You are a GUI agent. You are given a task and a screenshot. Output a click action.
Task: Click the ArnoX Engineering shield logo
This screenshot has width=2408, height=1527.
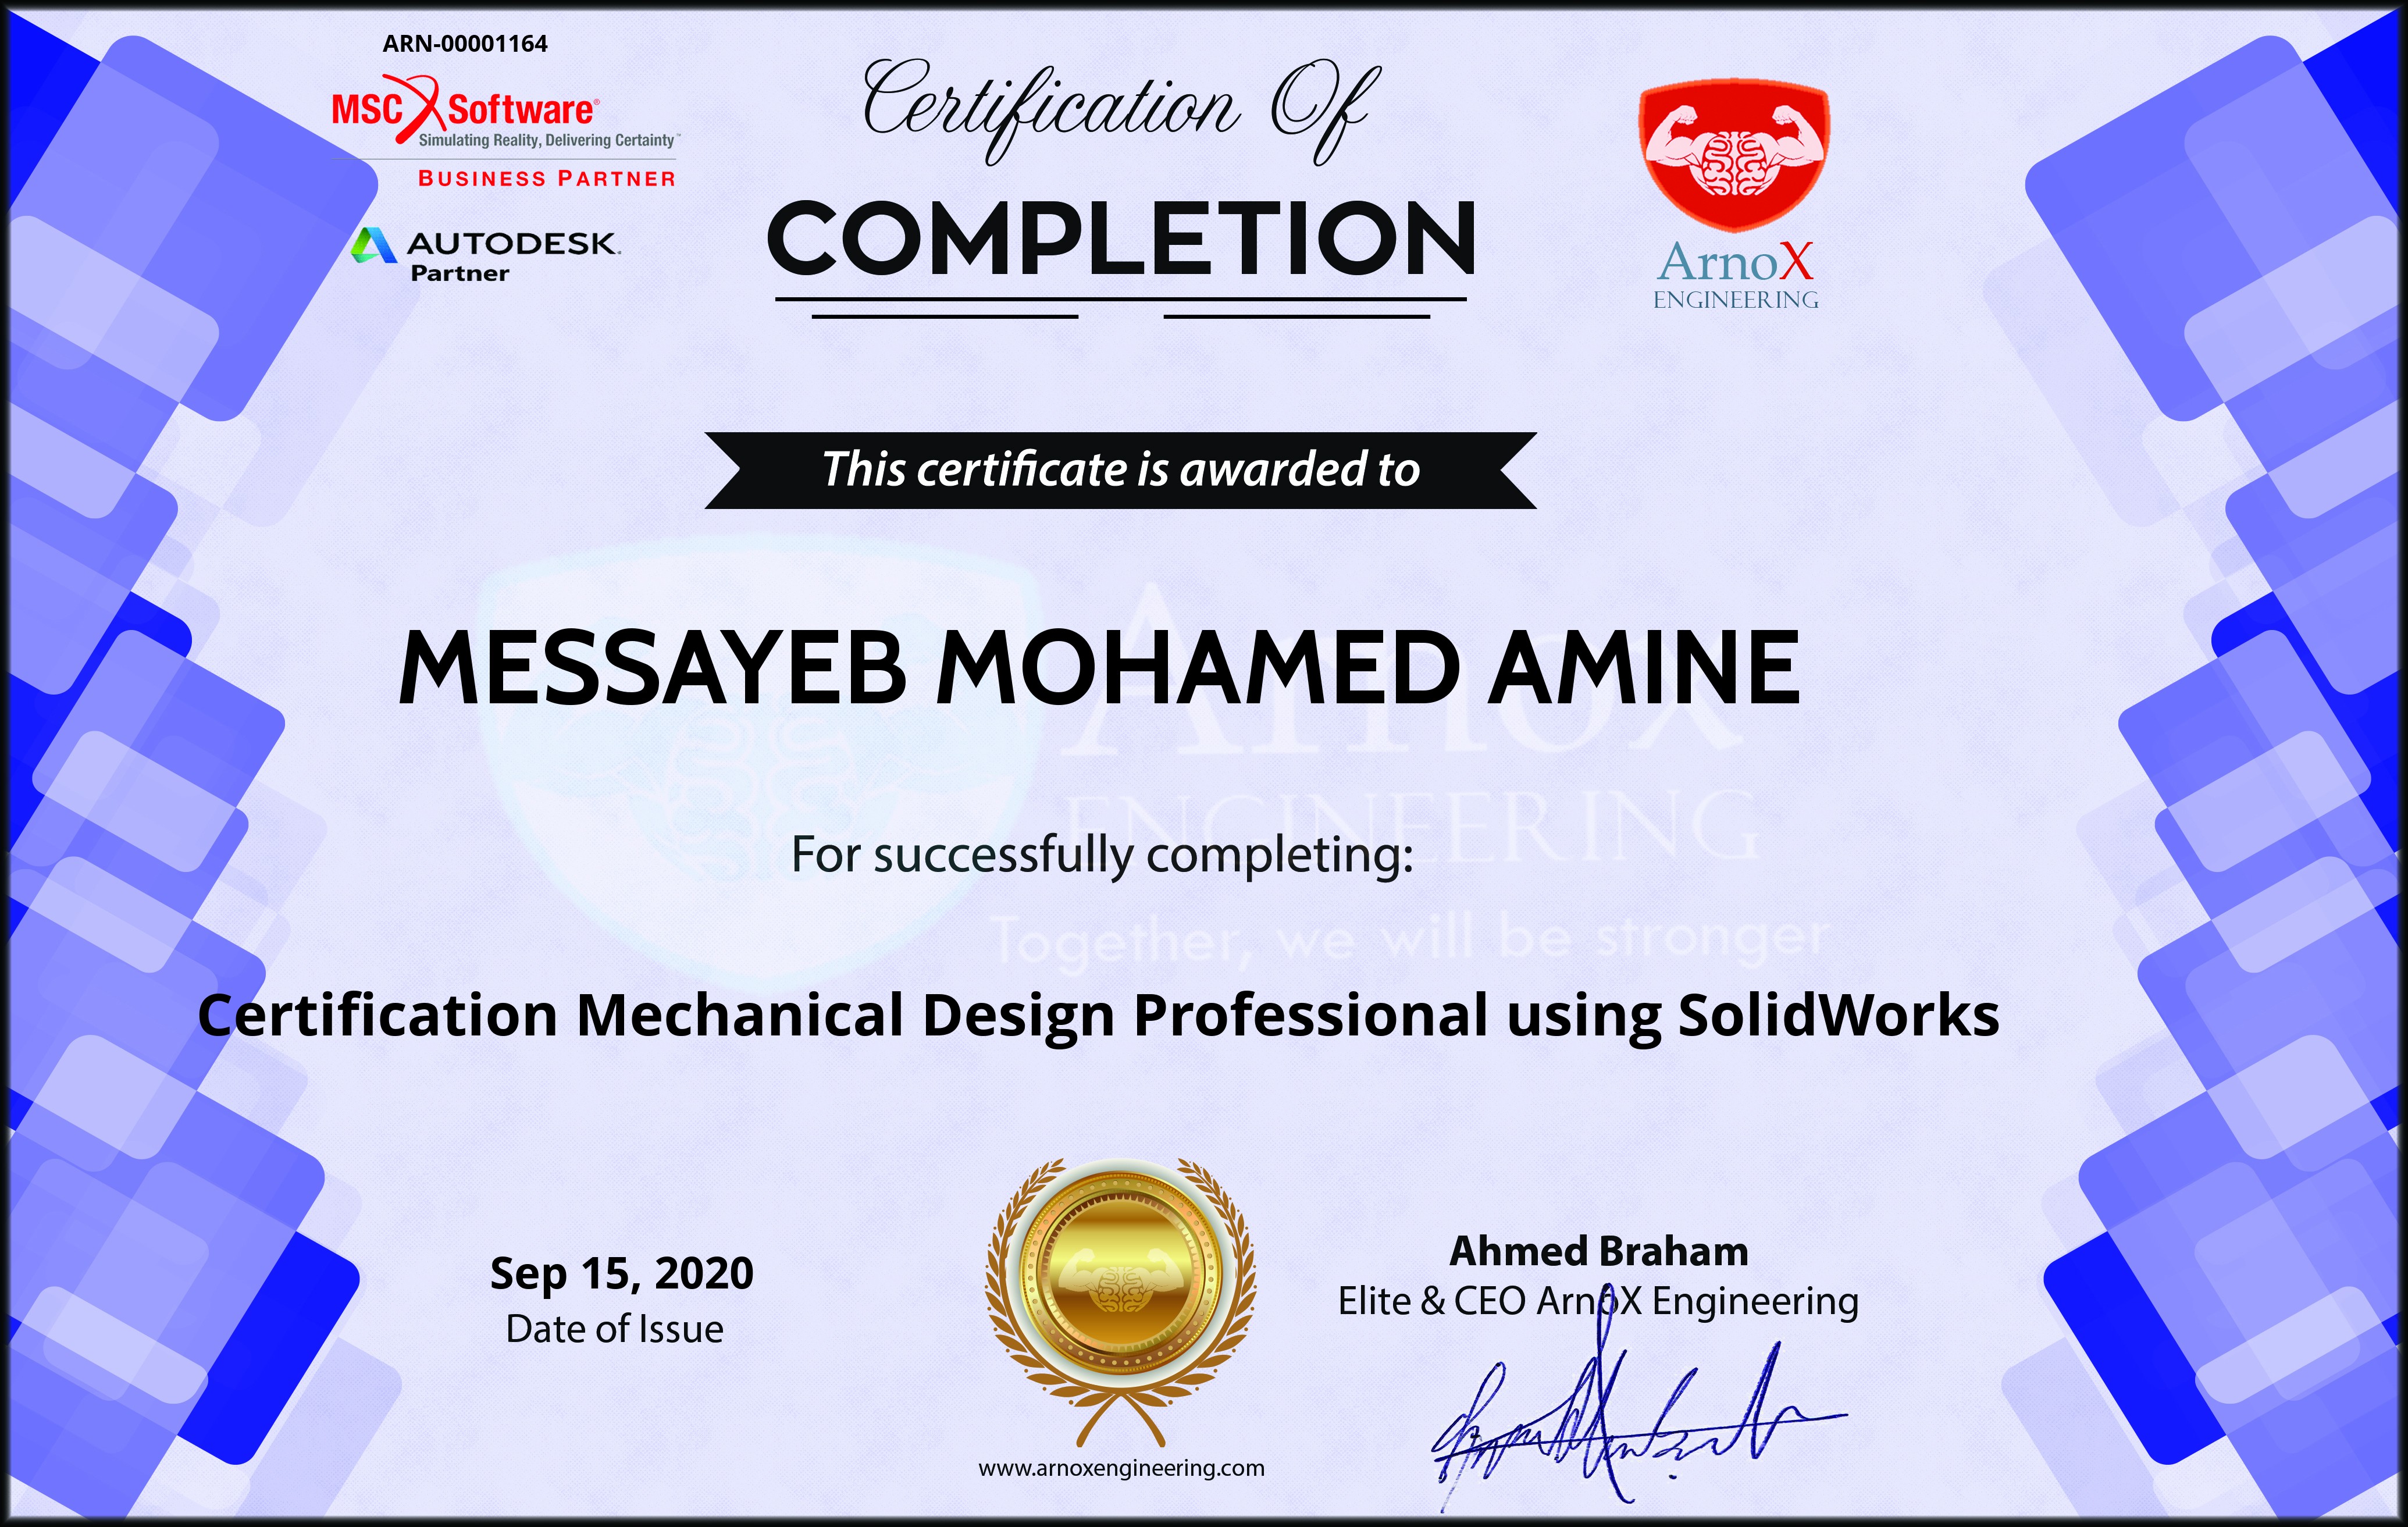(1735, 155)
